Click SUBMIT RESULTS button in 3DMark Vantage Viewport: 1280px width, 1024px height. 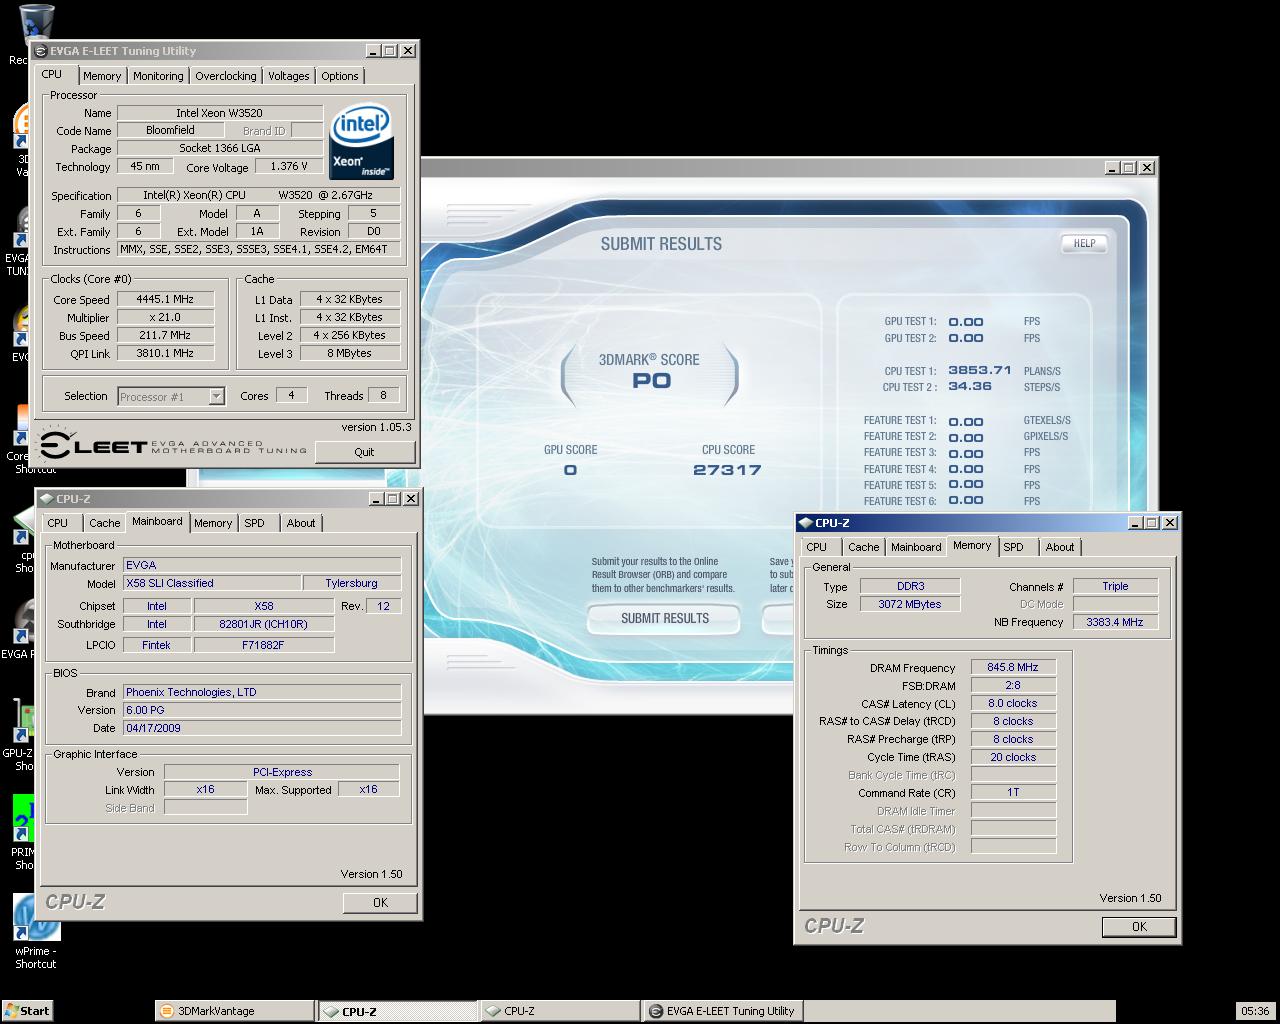[665, 619]
